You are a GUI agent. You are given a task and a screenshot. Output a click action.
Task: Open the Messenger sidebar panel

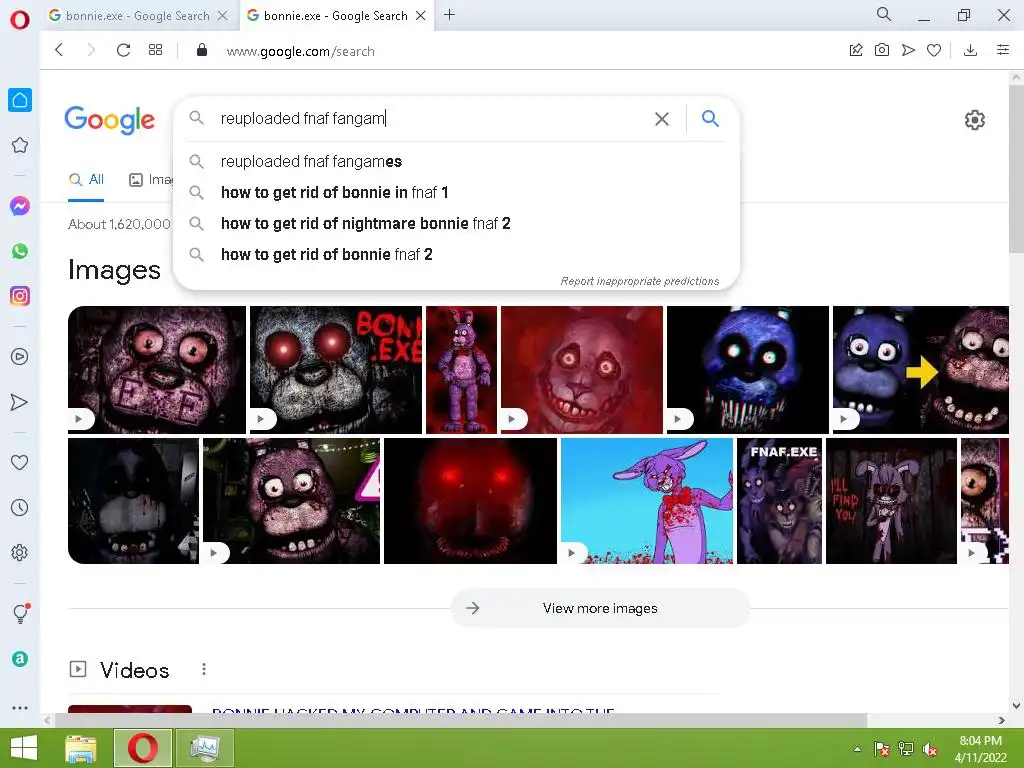click(x=20, y=206)
